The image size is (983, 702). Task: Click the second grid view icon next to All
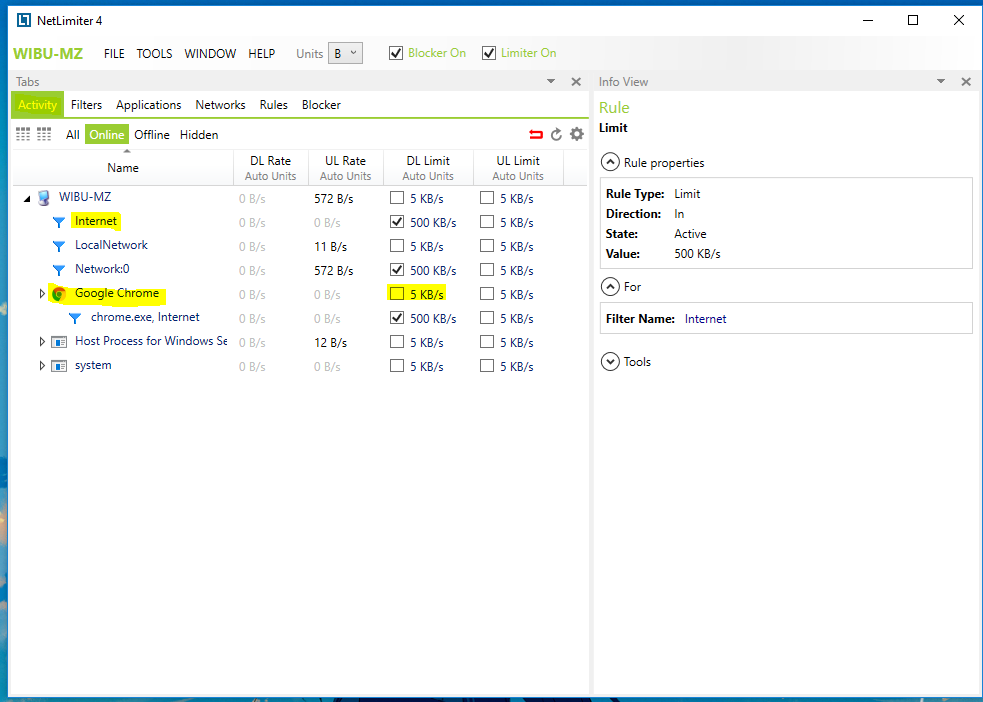click(x=44, y=134)
